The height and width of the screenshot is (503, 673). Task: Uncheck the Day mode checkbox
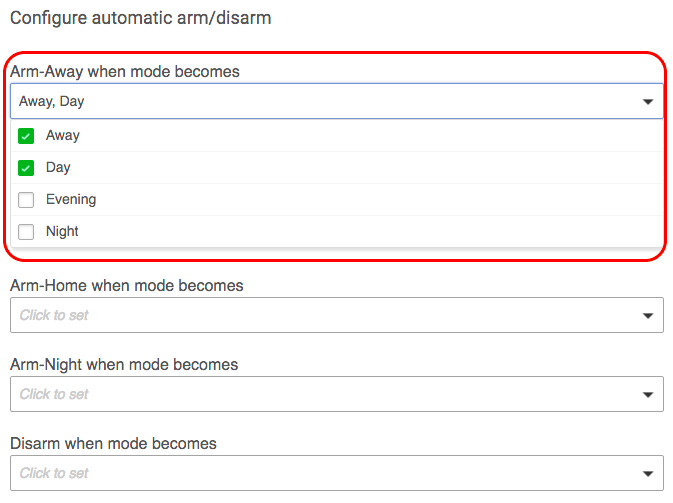[26, 168]
